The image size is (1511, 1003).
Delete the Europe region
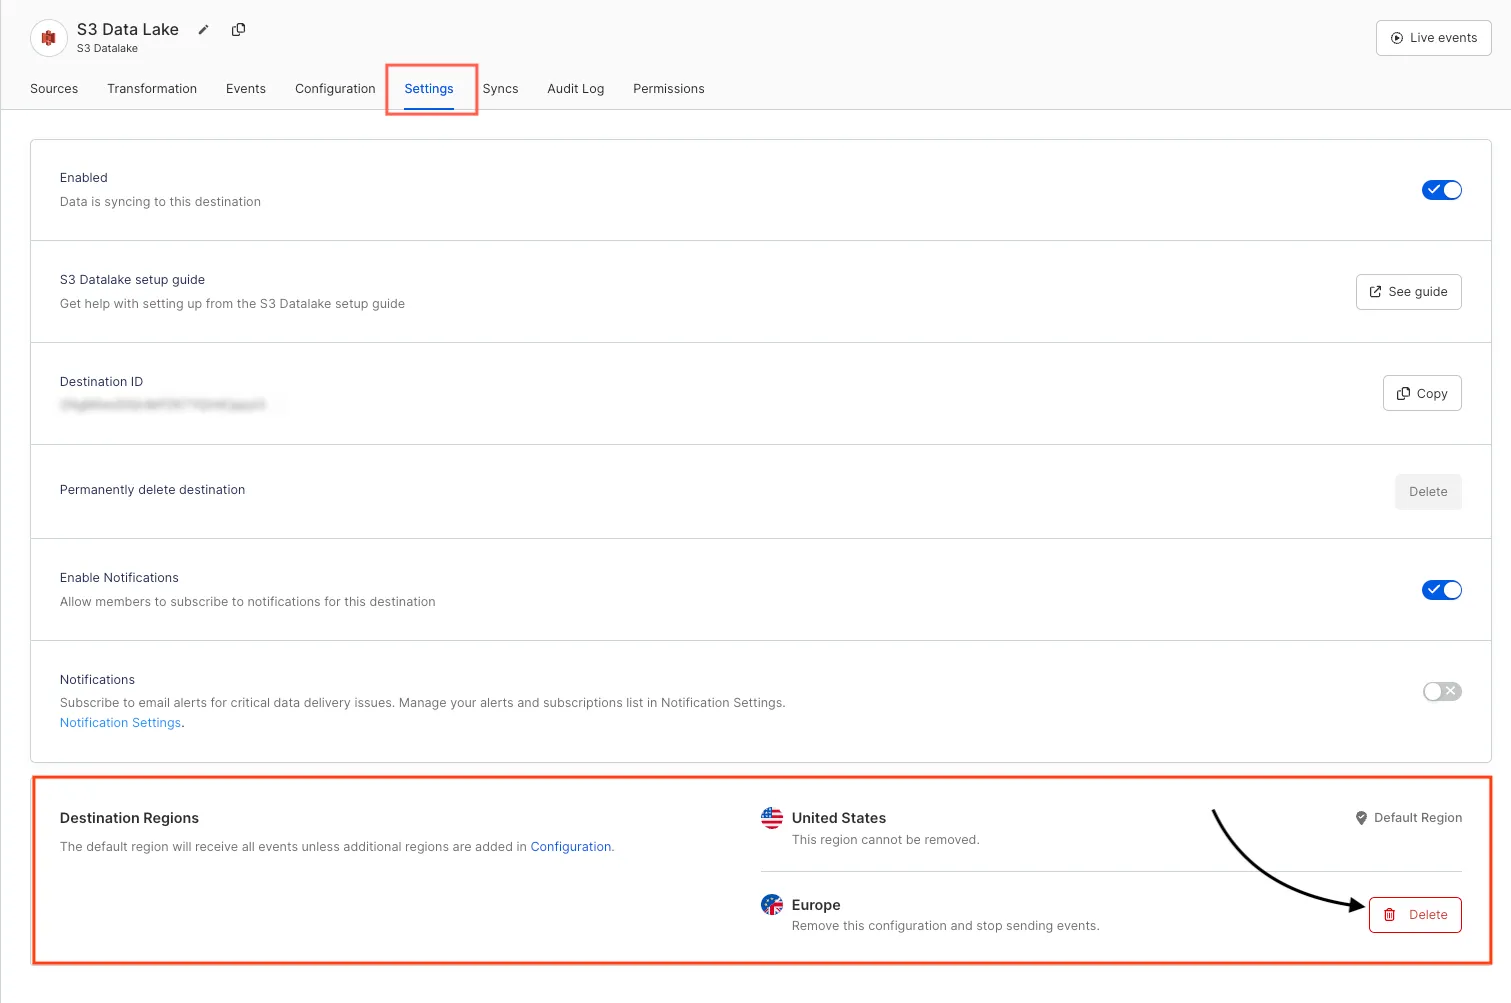click(x=1415, y=915)
